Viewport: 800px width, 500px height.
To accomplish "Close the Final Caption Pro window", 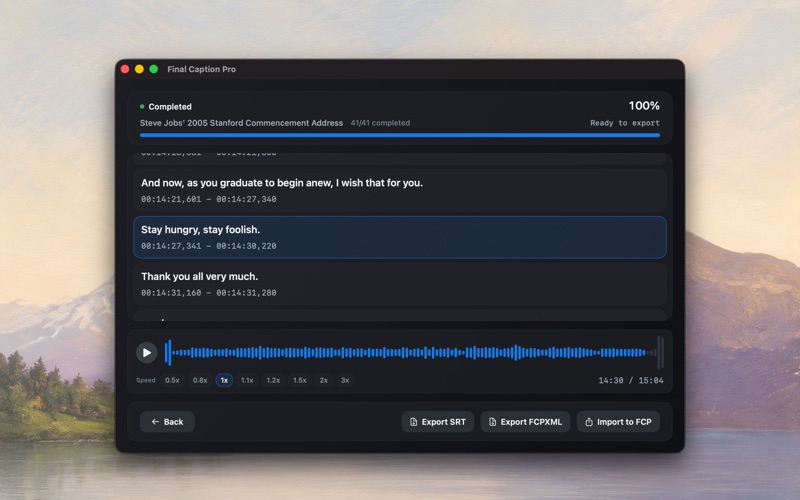I will [125, 69].
